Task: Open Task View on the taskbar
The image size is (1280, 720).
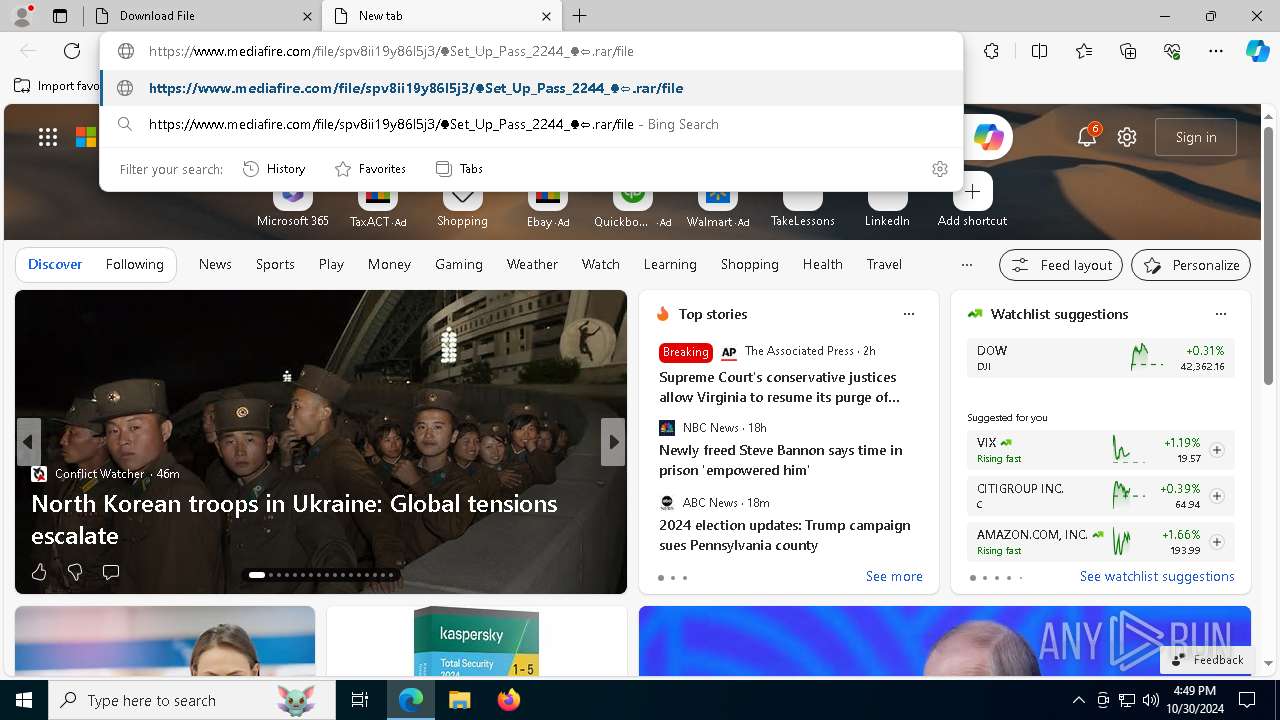Action: coord(360,700)
